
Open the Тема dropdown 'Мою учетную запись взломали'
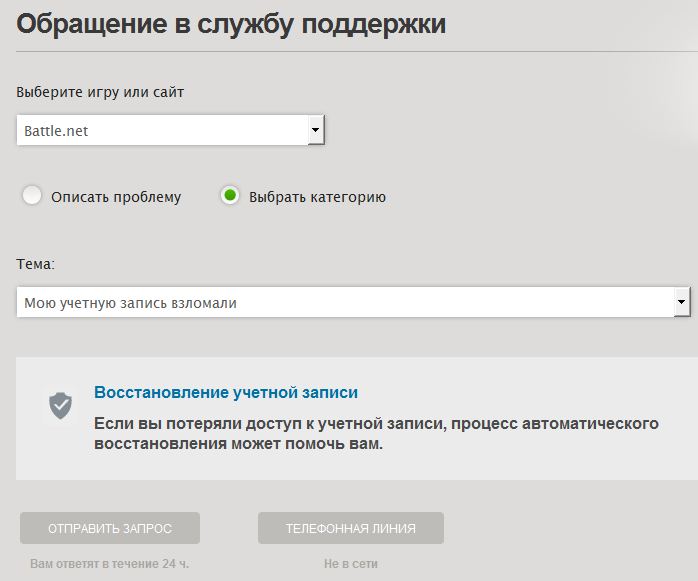[353, 302]
